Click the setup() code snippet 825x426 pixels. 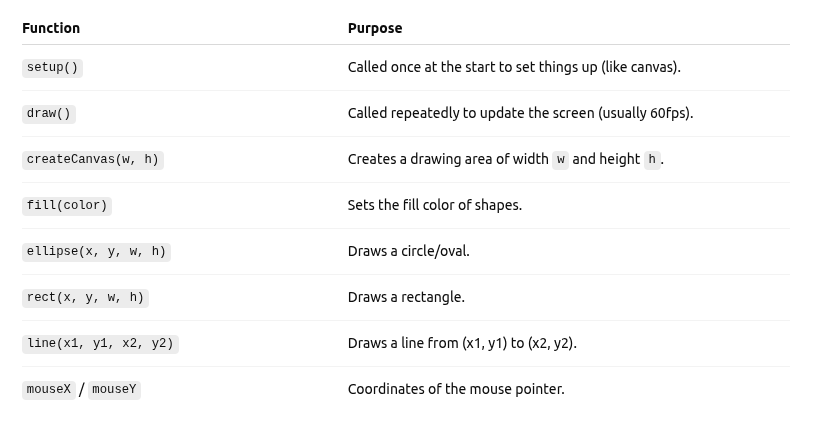click(52, 68)
